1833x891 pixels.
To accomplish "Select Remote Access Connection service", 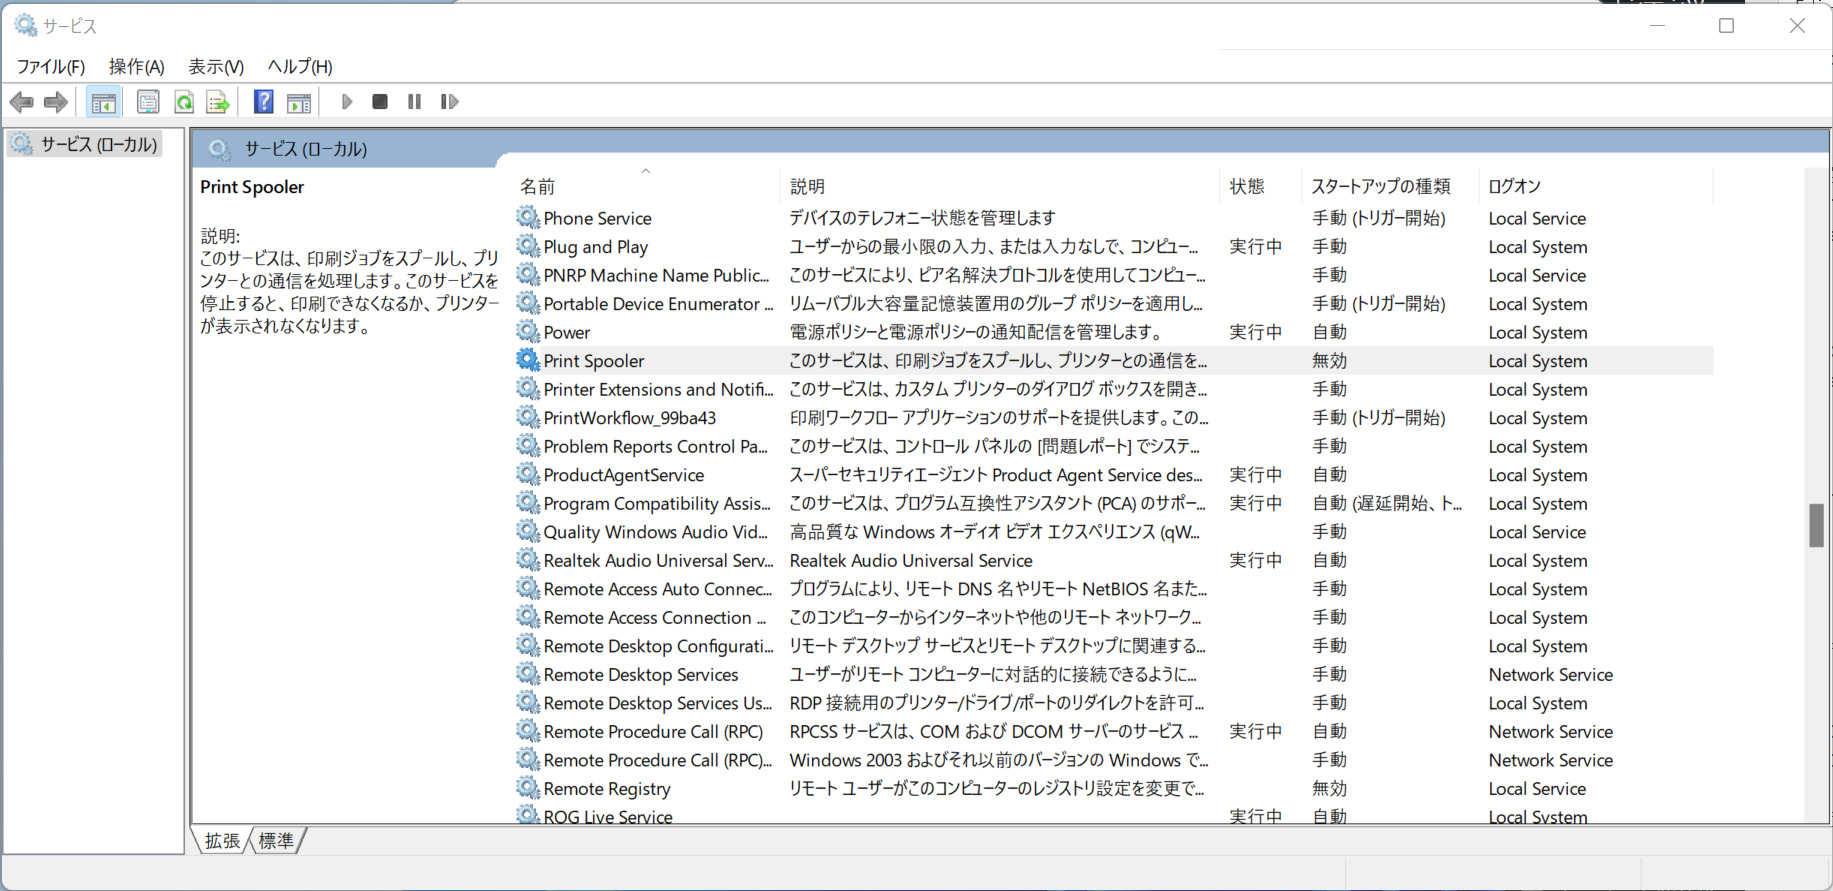I will tap(654, 617).
